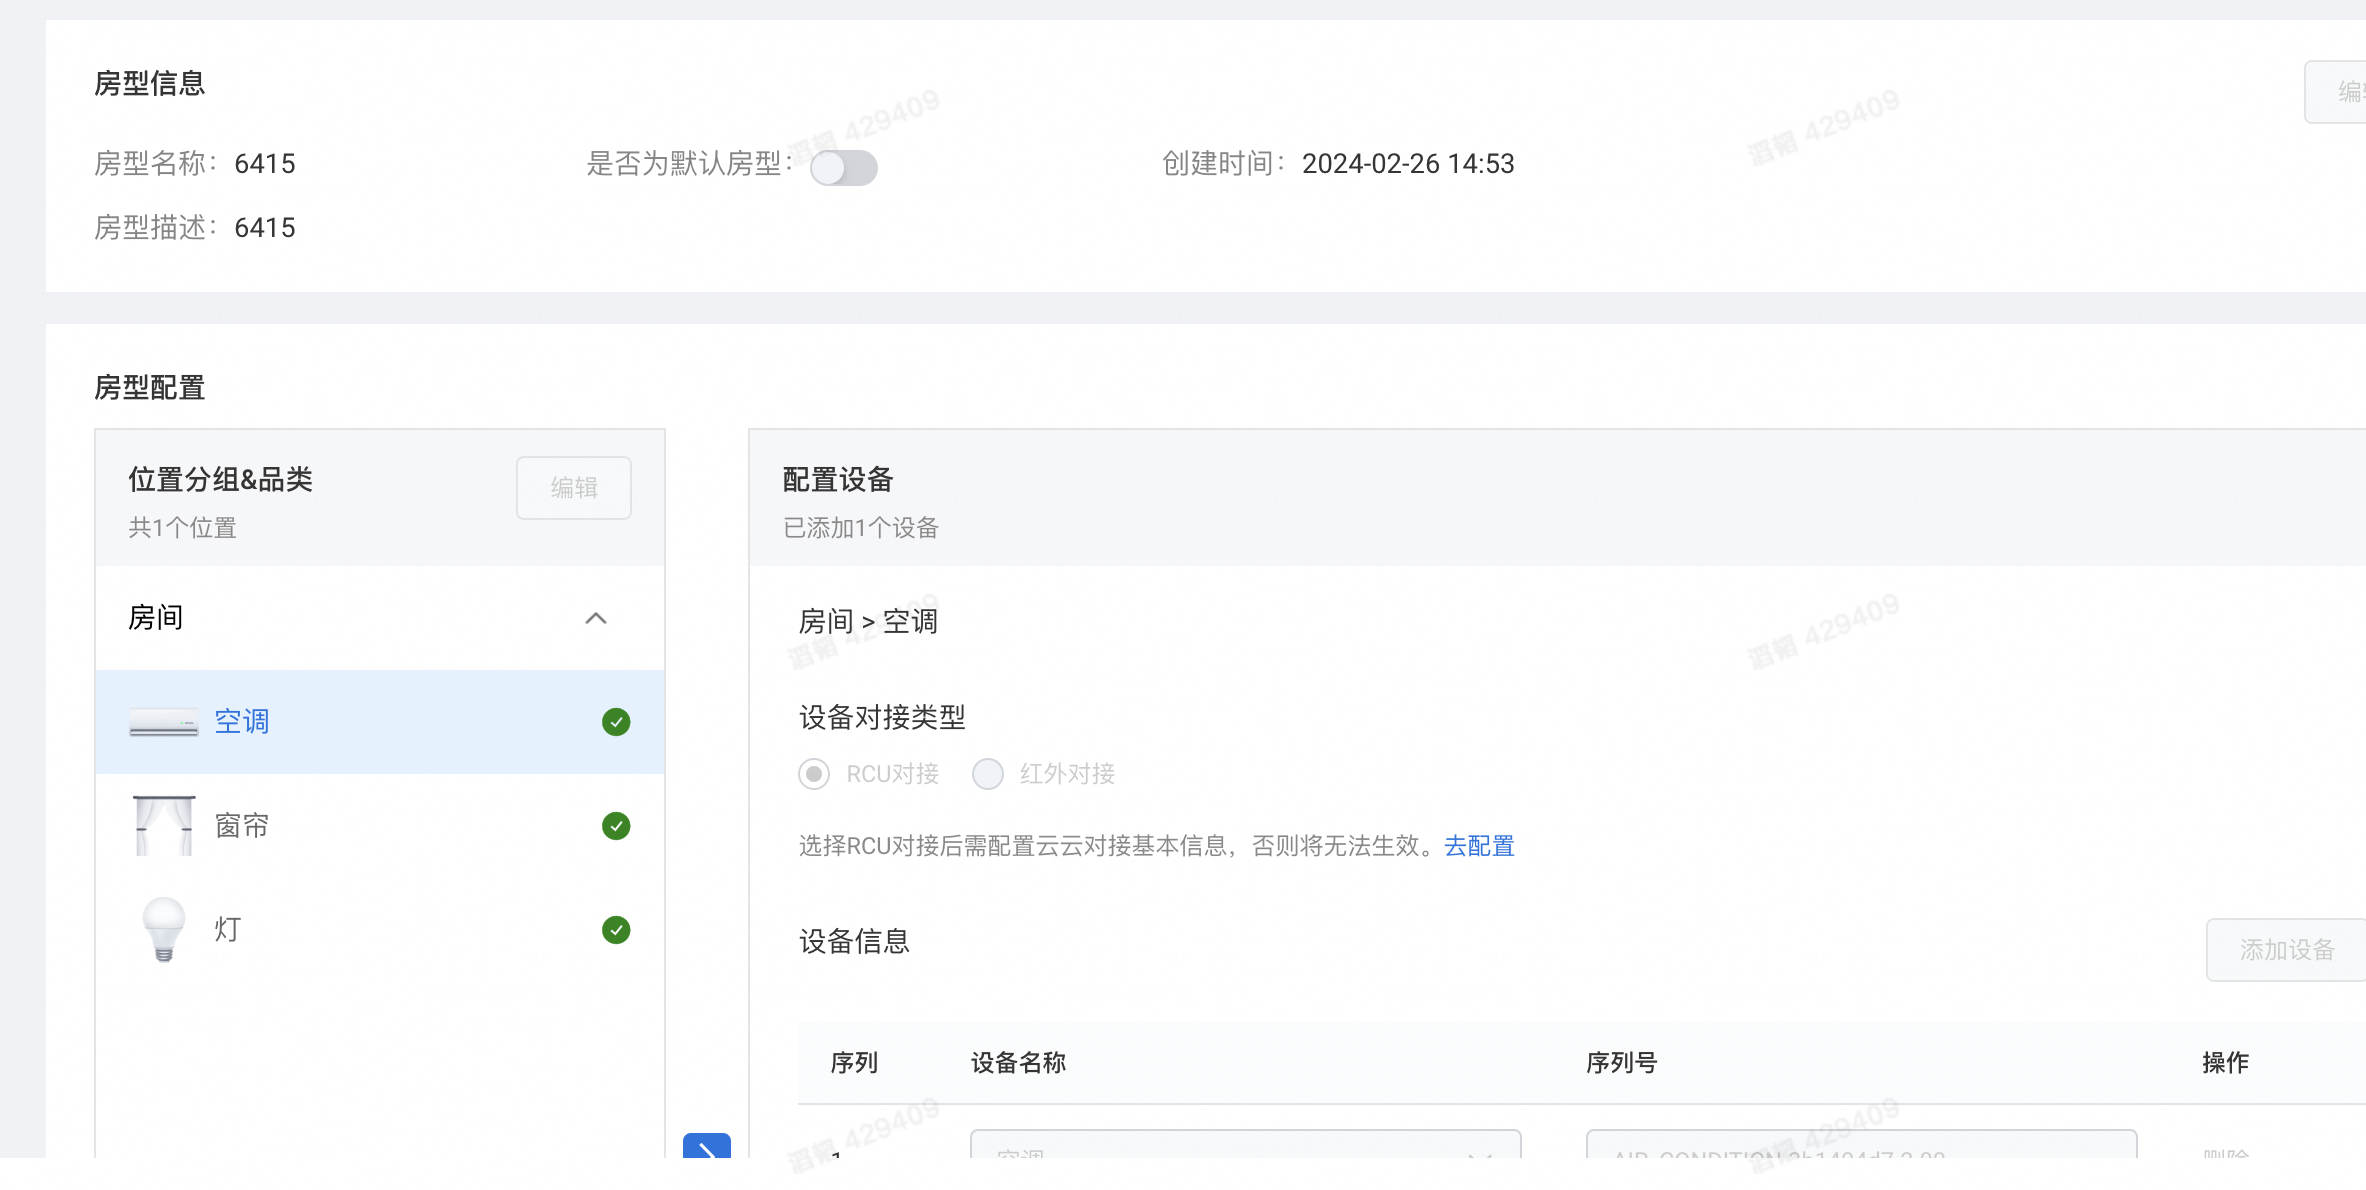Screen dimensions: 2366x1190
Task: Click green checkmark beside 灯
Action: pos(616,930)
